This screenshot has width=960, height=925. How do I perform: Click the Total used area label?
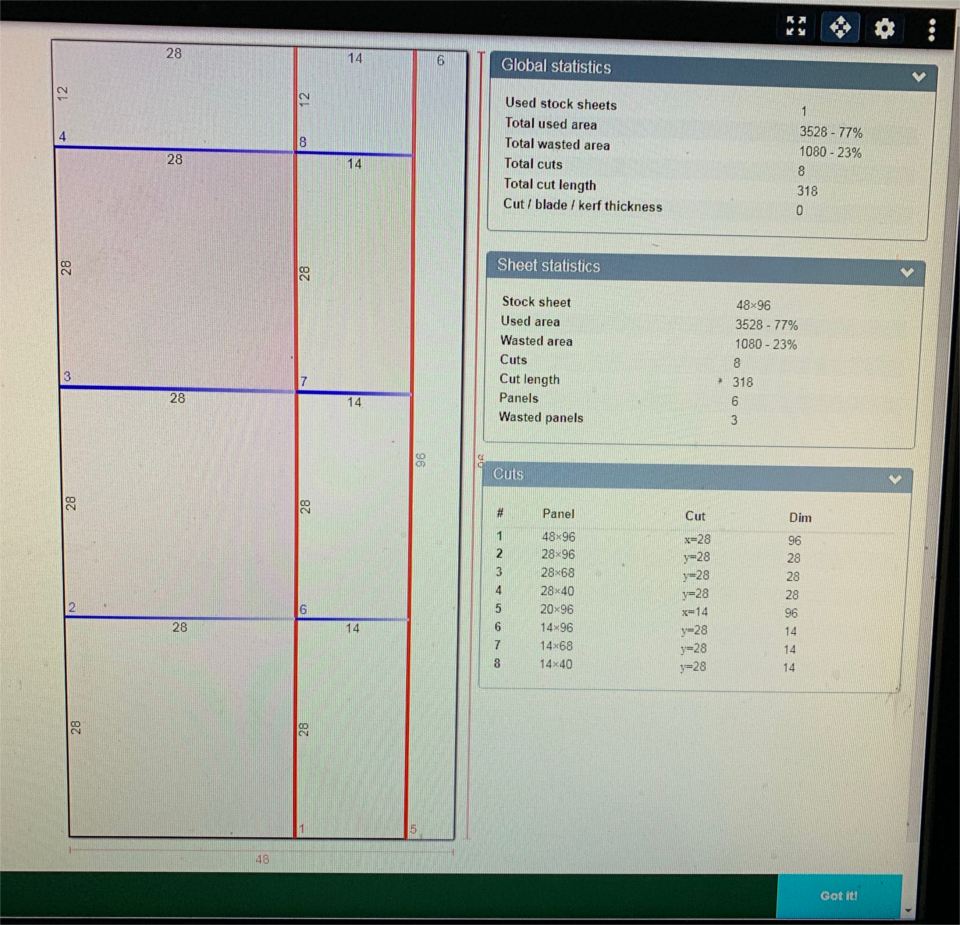[550, 124]
